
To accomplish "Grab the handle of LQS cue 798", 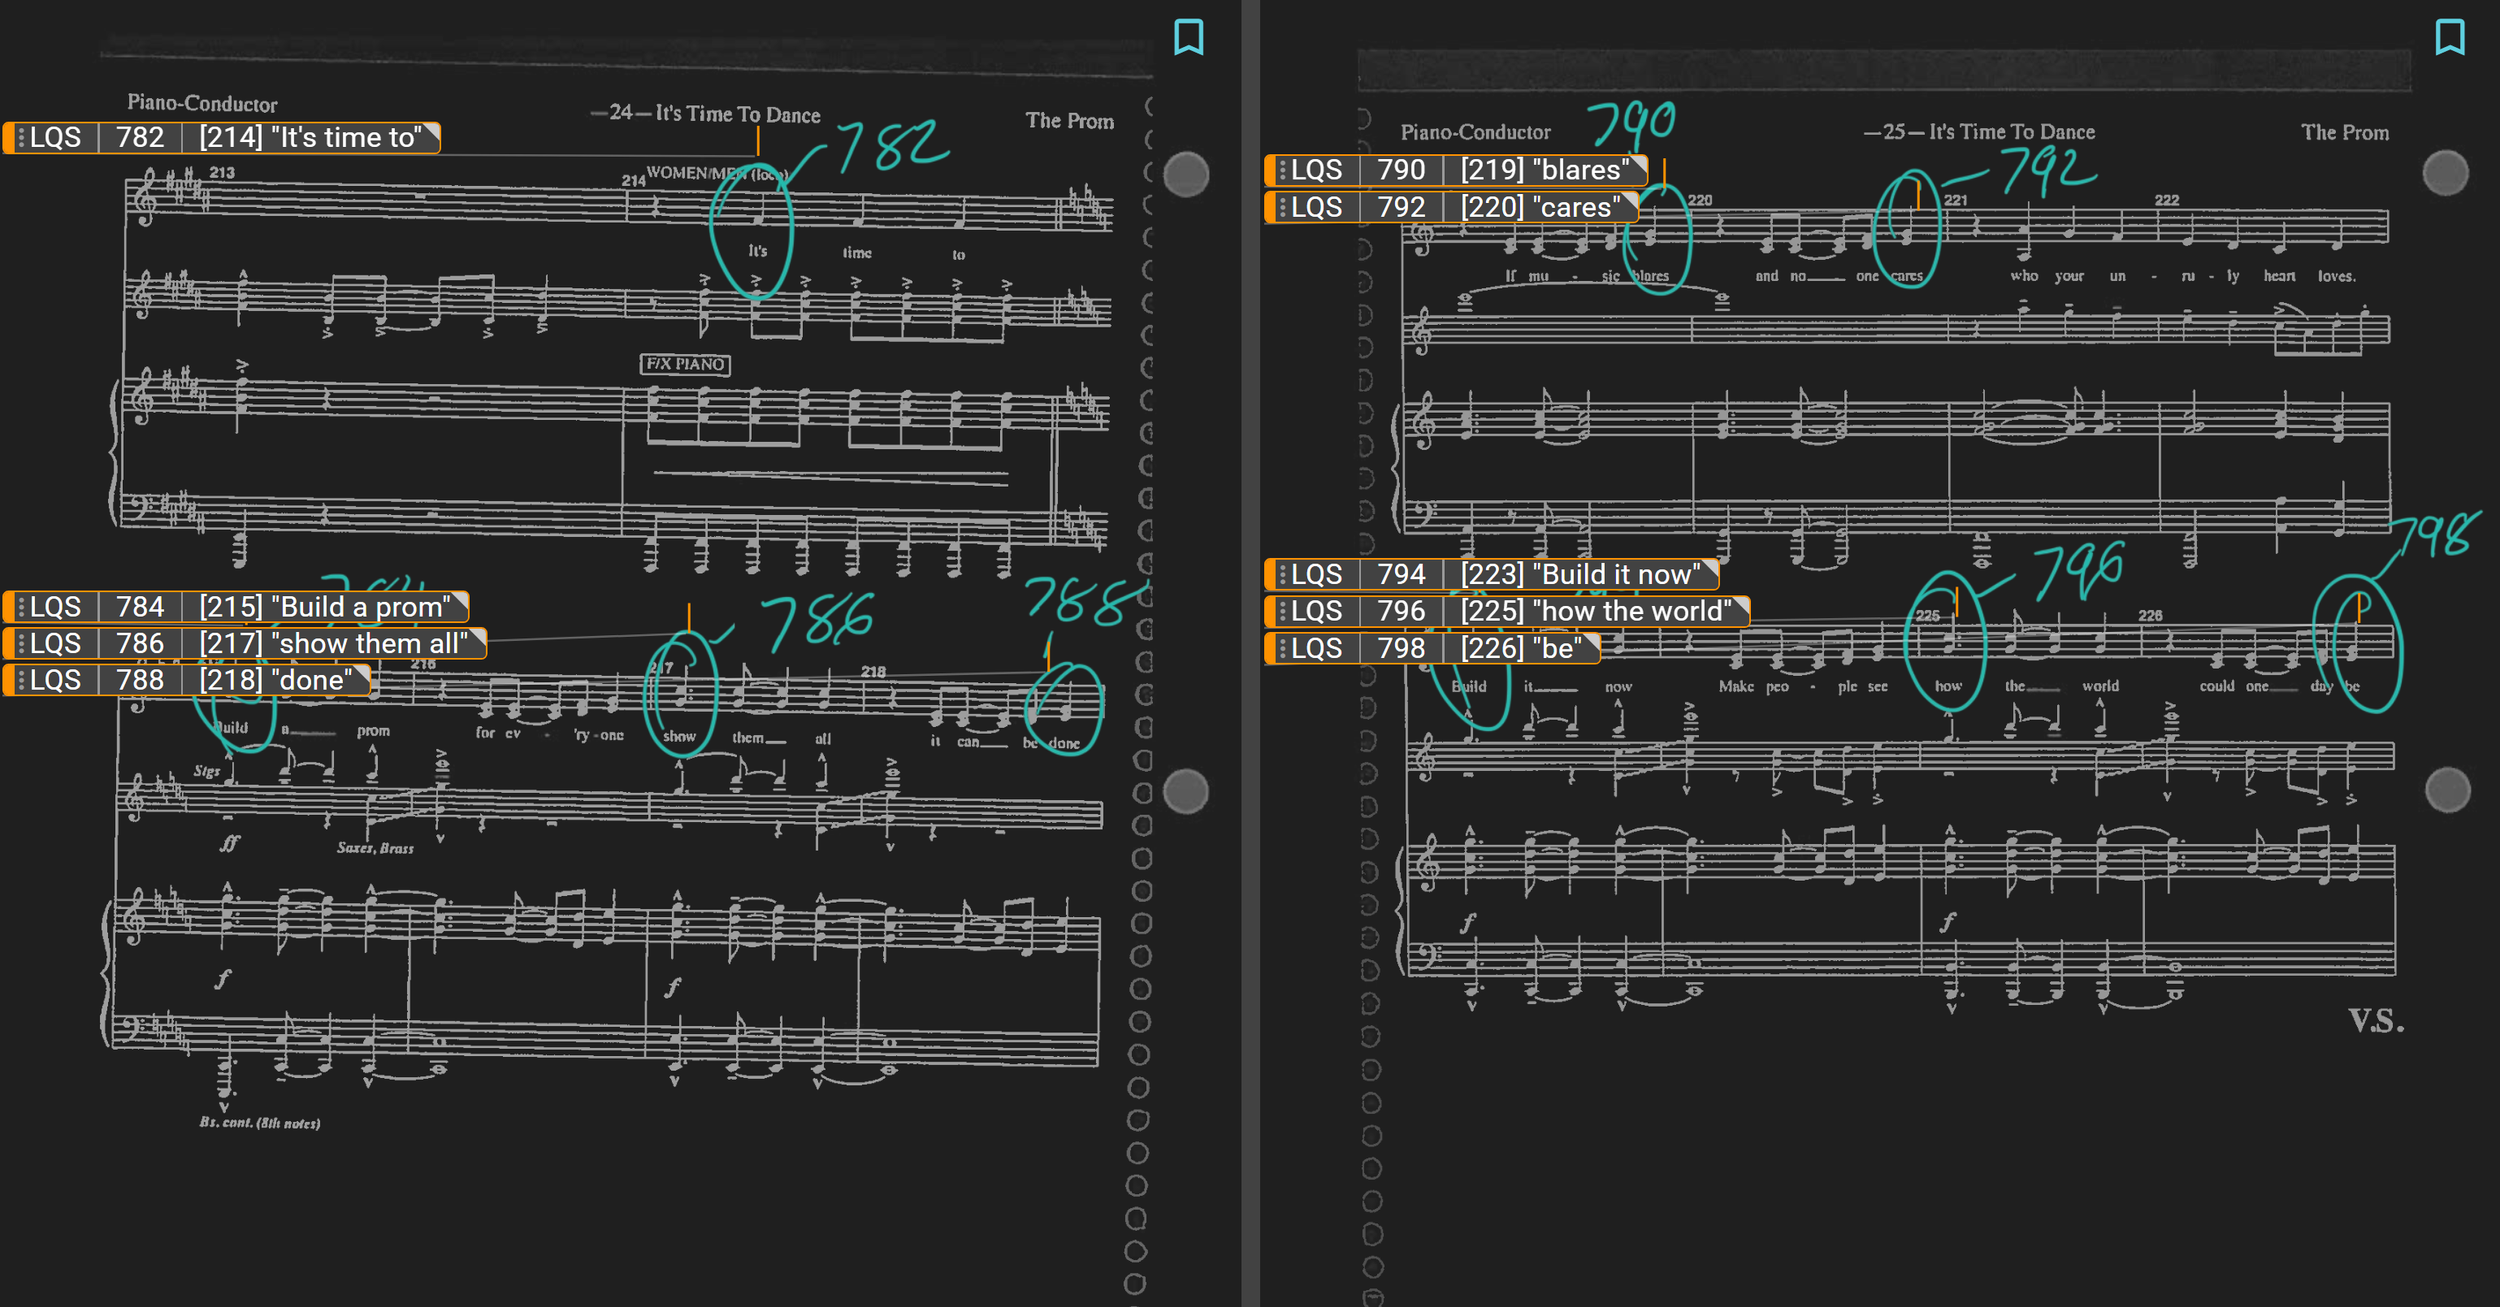I will pyautogui.click(x=1282, y=649).
